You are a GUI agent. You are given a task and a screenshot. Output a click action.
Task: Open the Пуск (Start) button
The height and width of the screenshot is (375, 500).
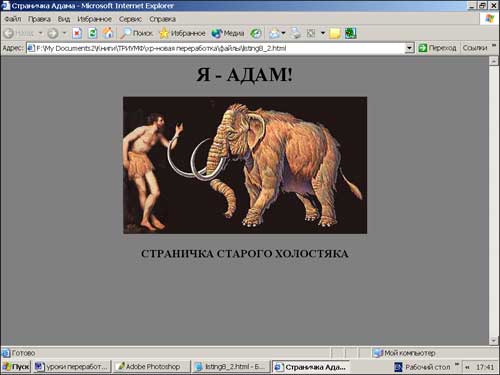pos(16,367)
